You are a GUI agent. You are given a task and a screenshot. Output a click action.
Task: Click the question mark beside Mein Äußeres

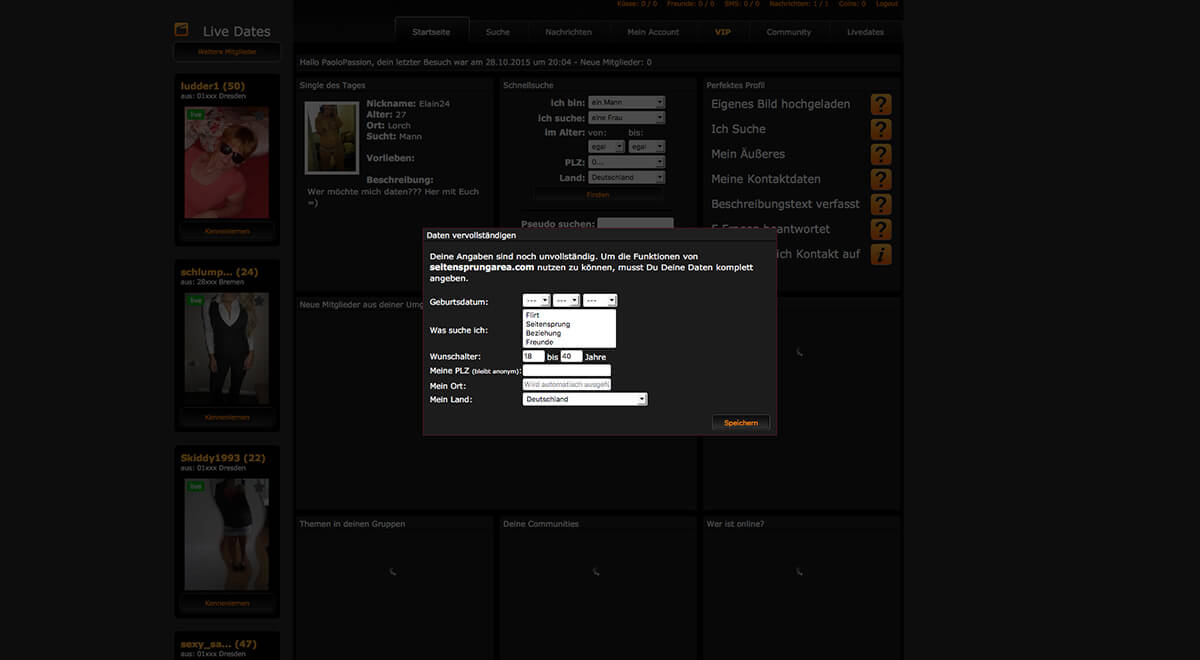point(881,154)
